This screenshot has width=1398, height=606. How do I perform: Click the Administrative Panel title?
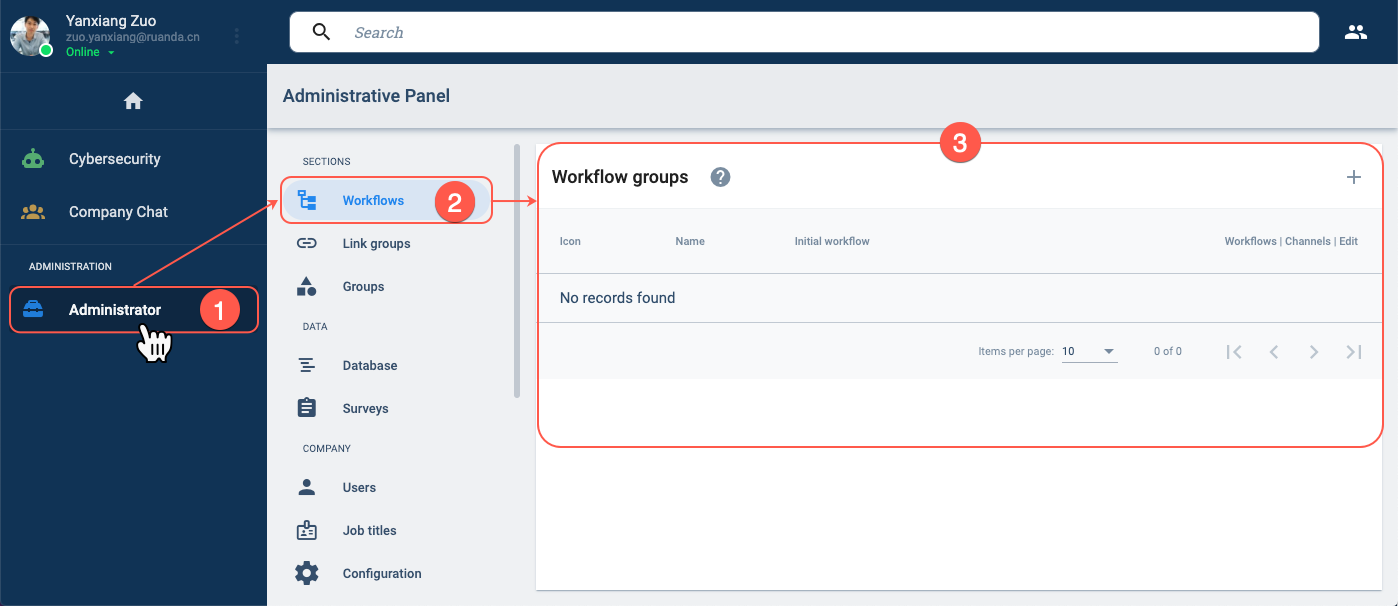(x=366, y=96)
